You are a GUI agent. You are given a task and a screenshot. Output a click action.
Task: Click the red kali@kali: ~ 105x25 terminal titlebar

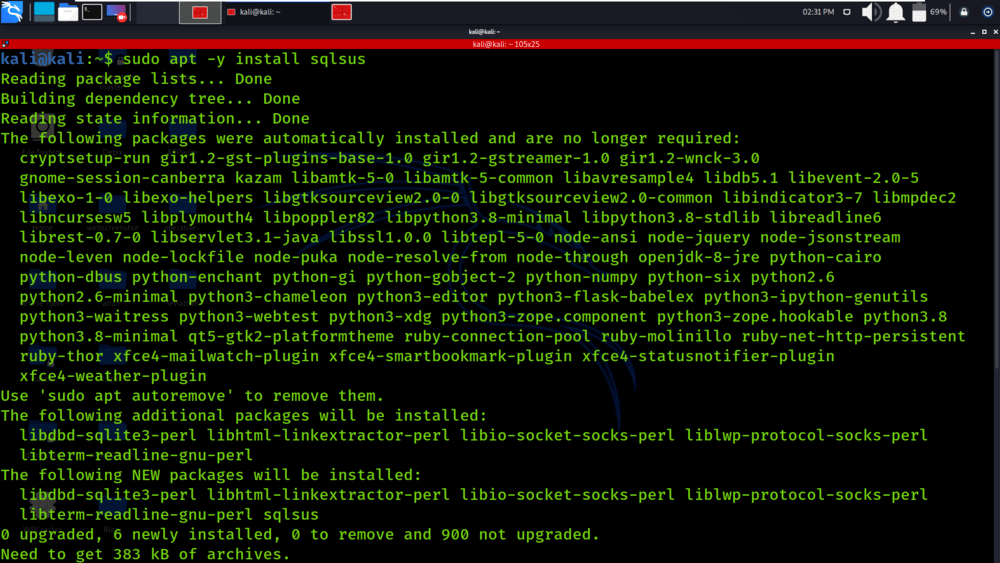pyautogui.click(x=500, y=44)
